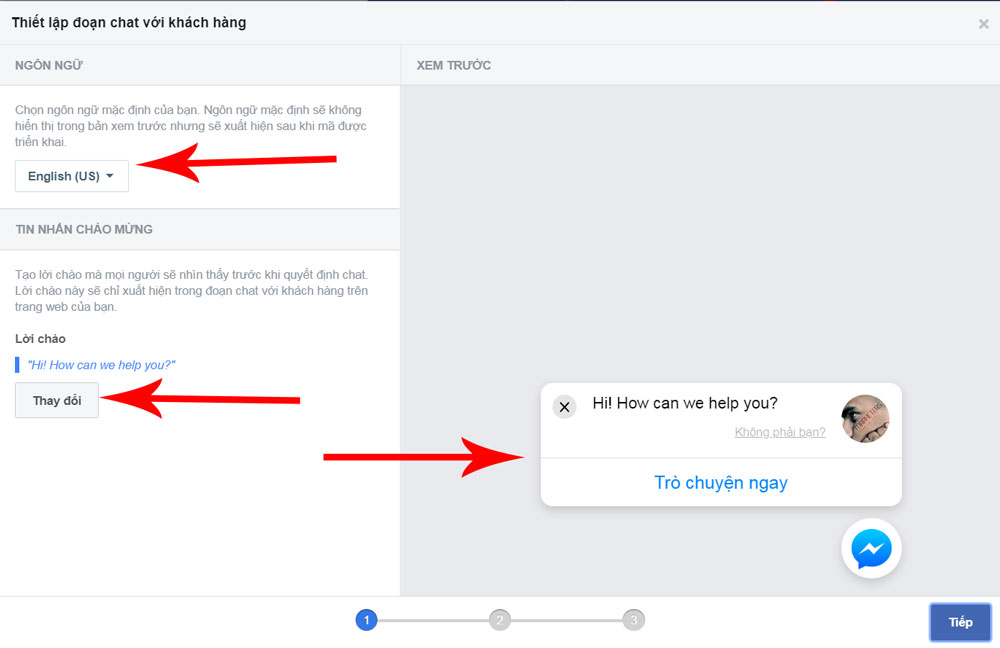Click the profile avatar in the preview
The height and width of the screenshot is (648, 1000).
pyautogui.click(x=865, y=418)
